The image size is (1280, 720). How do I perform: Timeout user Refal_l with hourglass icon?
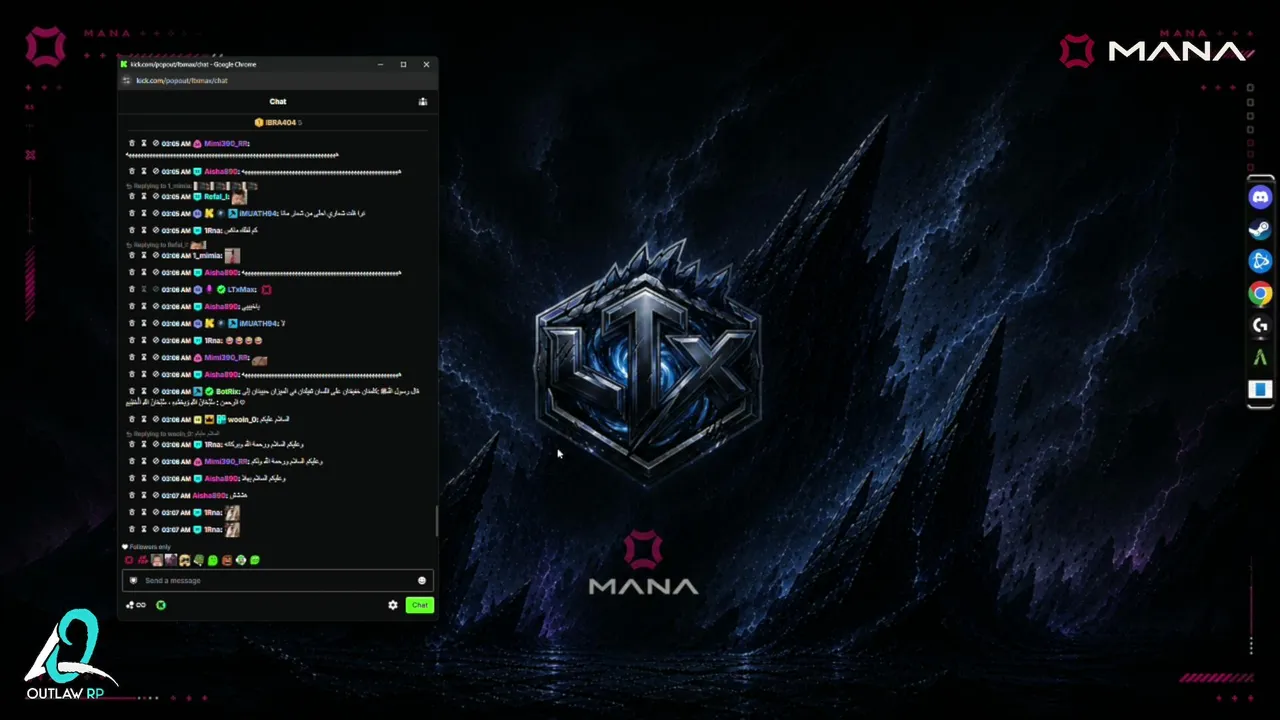143,197
